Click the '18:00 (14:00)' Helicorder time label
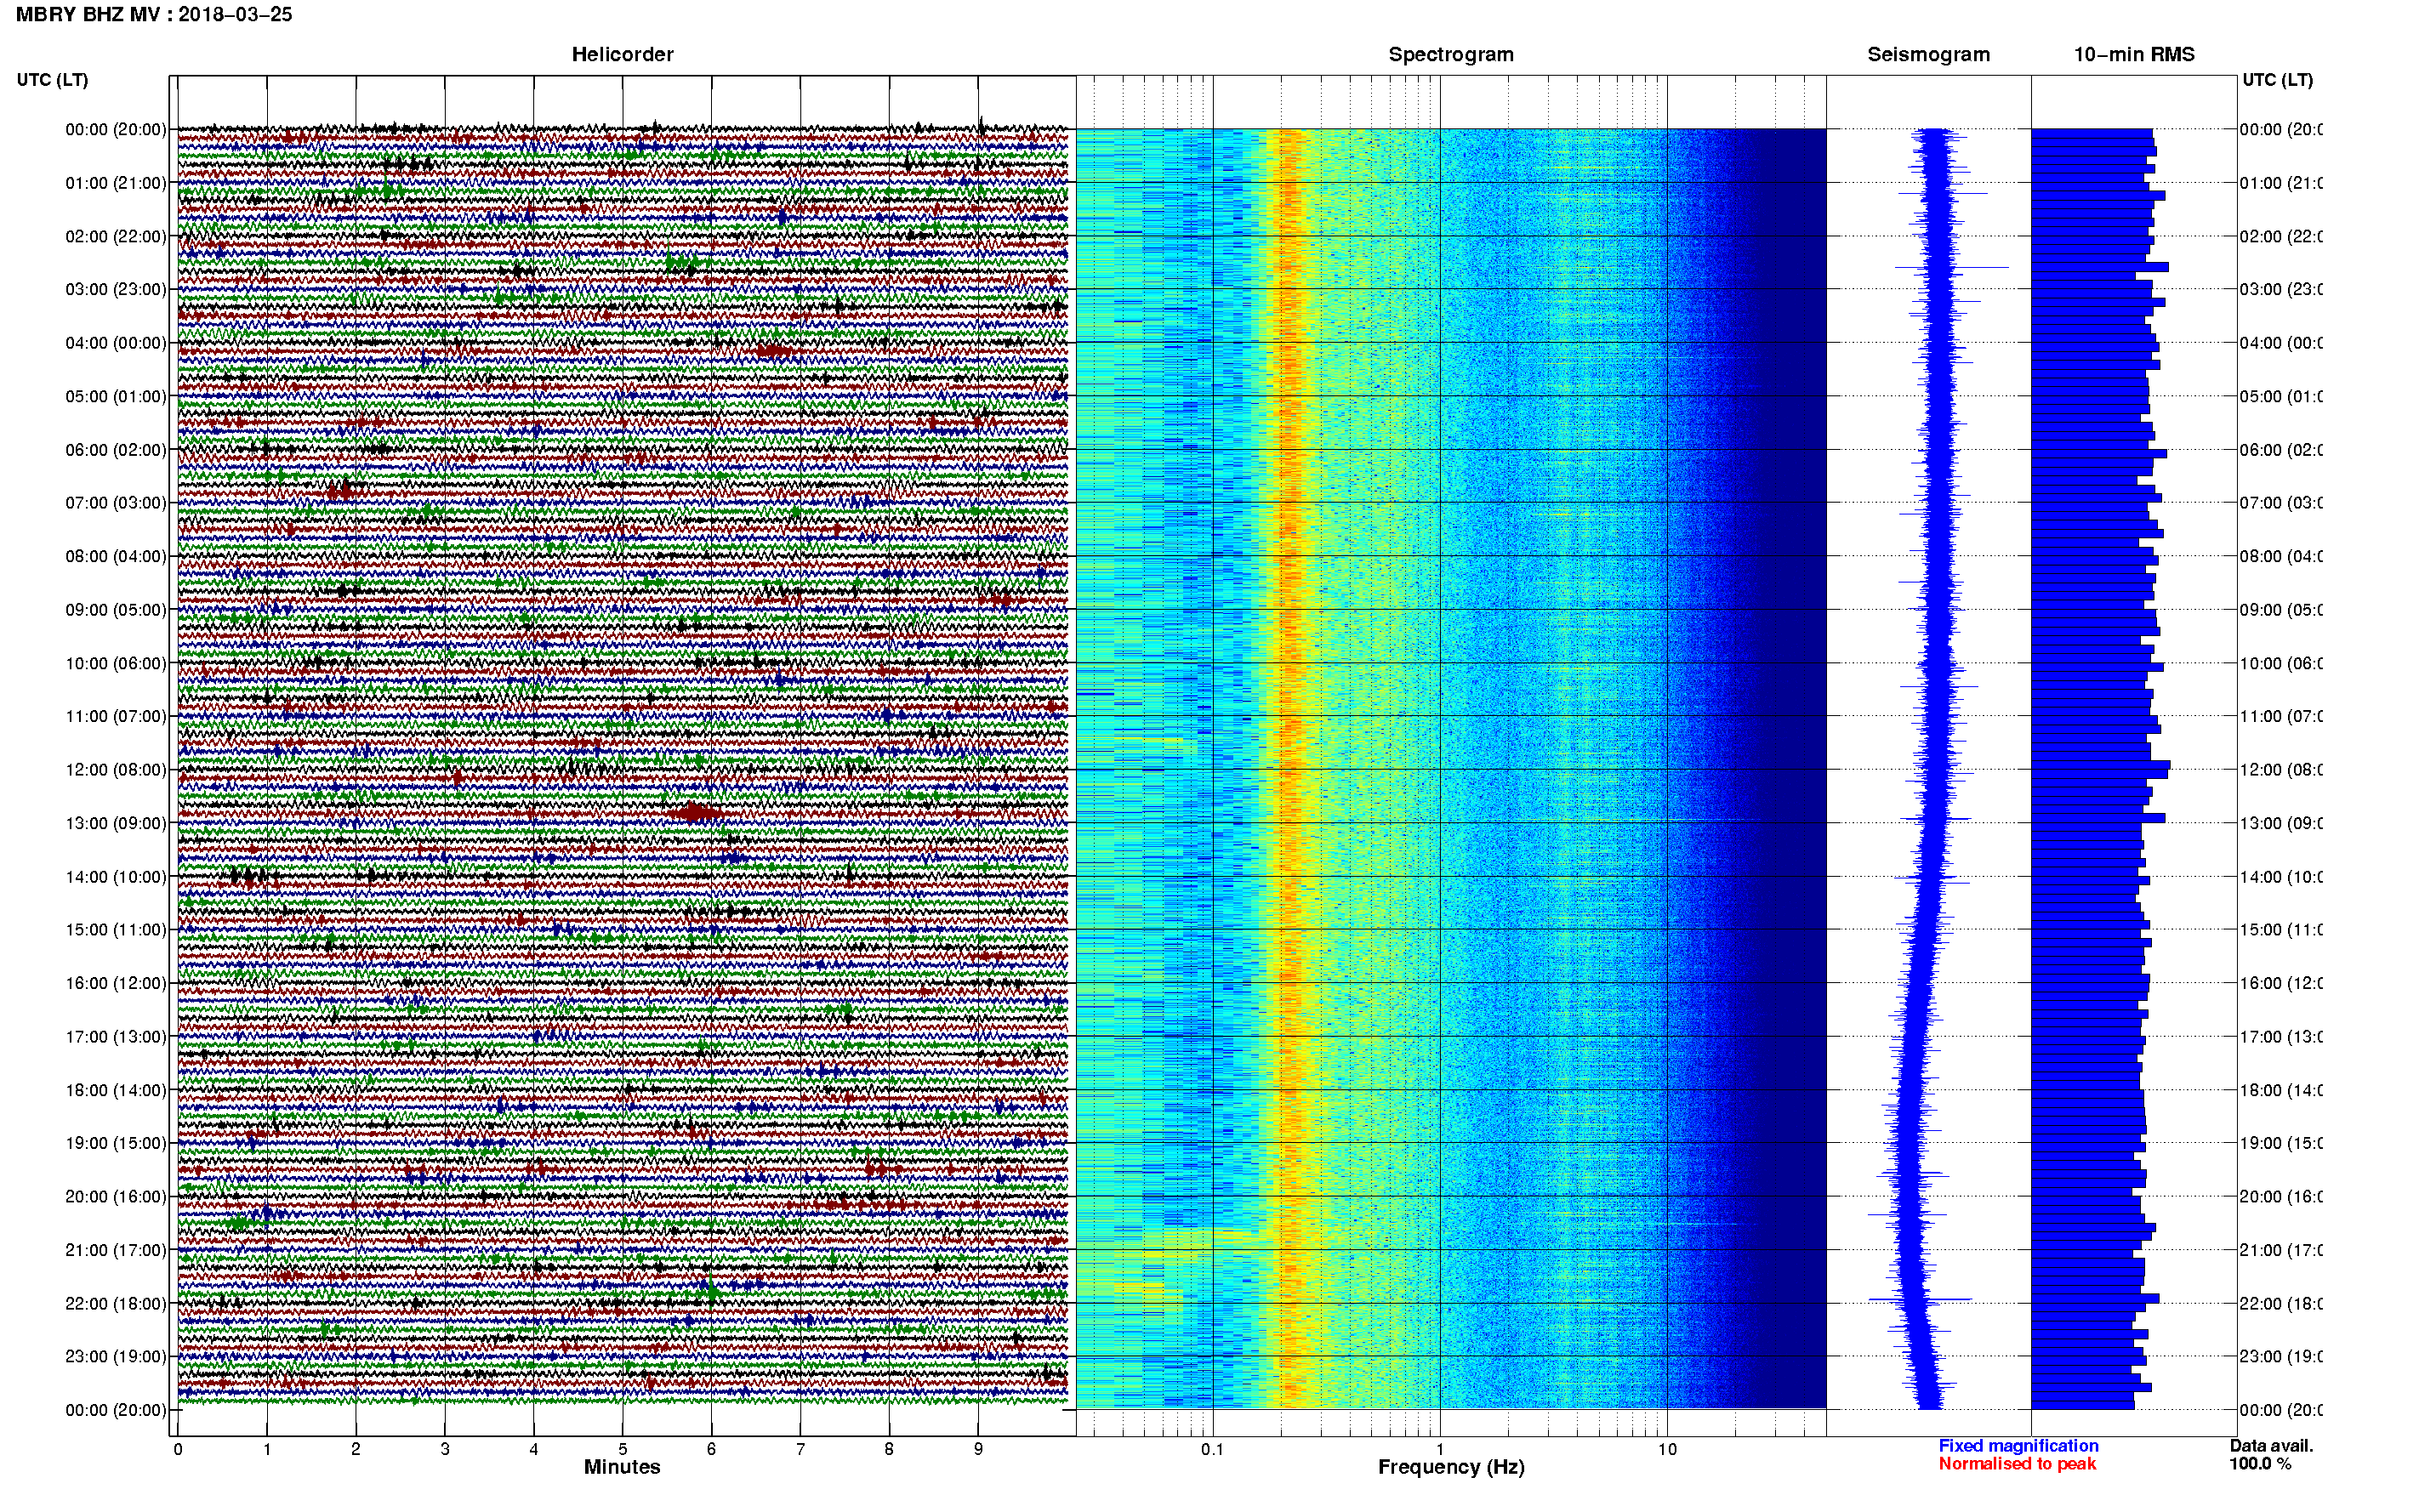The height and width of the screenshot is (1512, 2419). click(x=116, y=1091)
